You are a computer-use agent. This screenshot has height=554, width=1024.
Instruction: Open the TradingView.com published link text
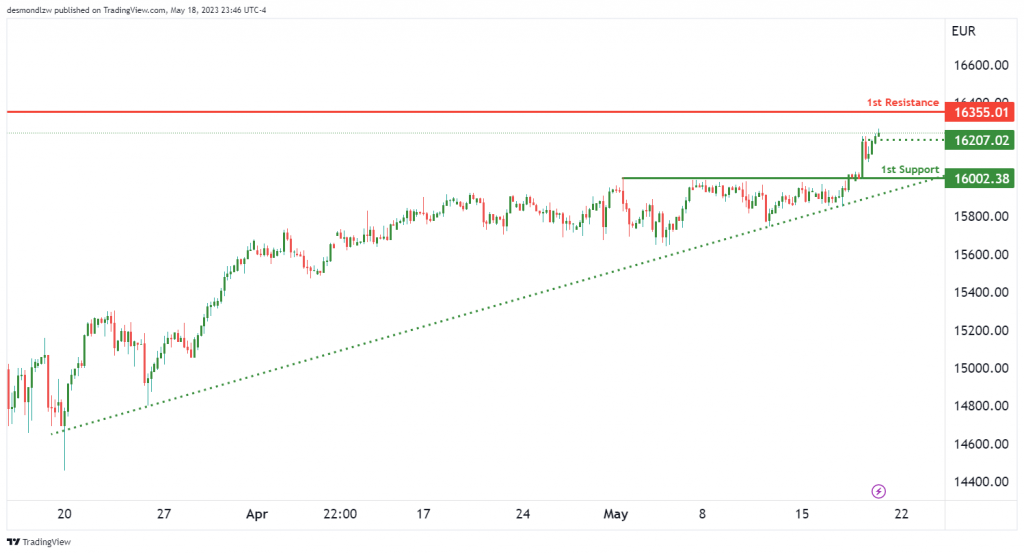click(134, 10)
